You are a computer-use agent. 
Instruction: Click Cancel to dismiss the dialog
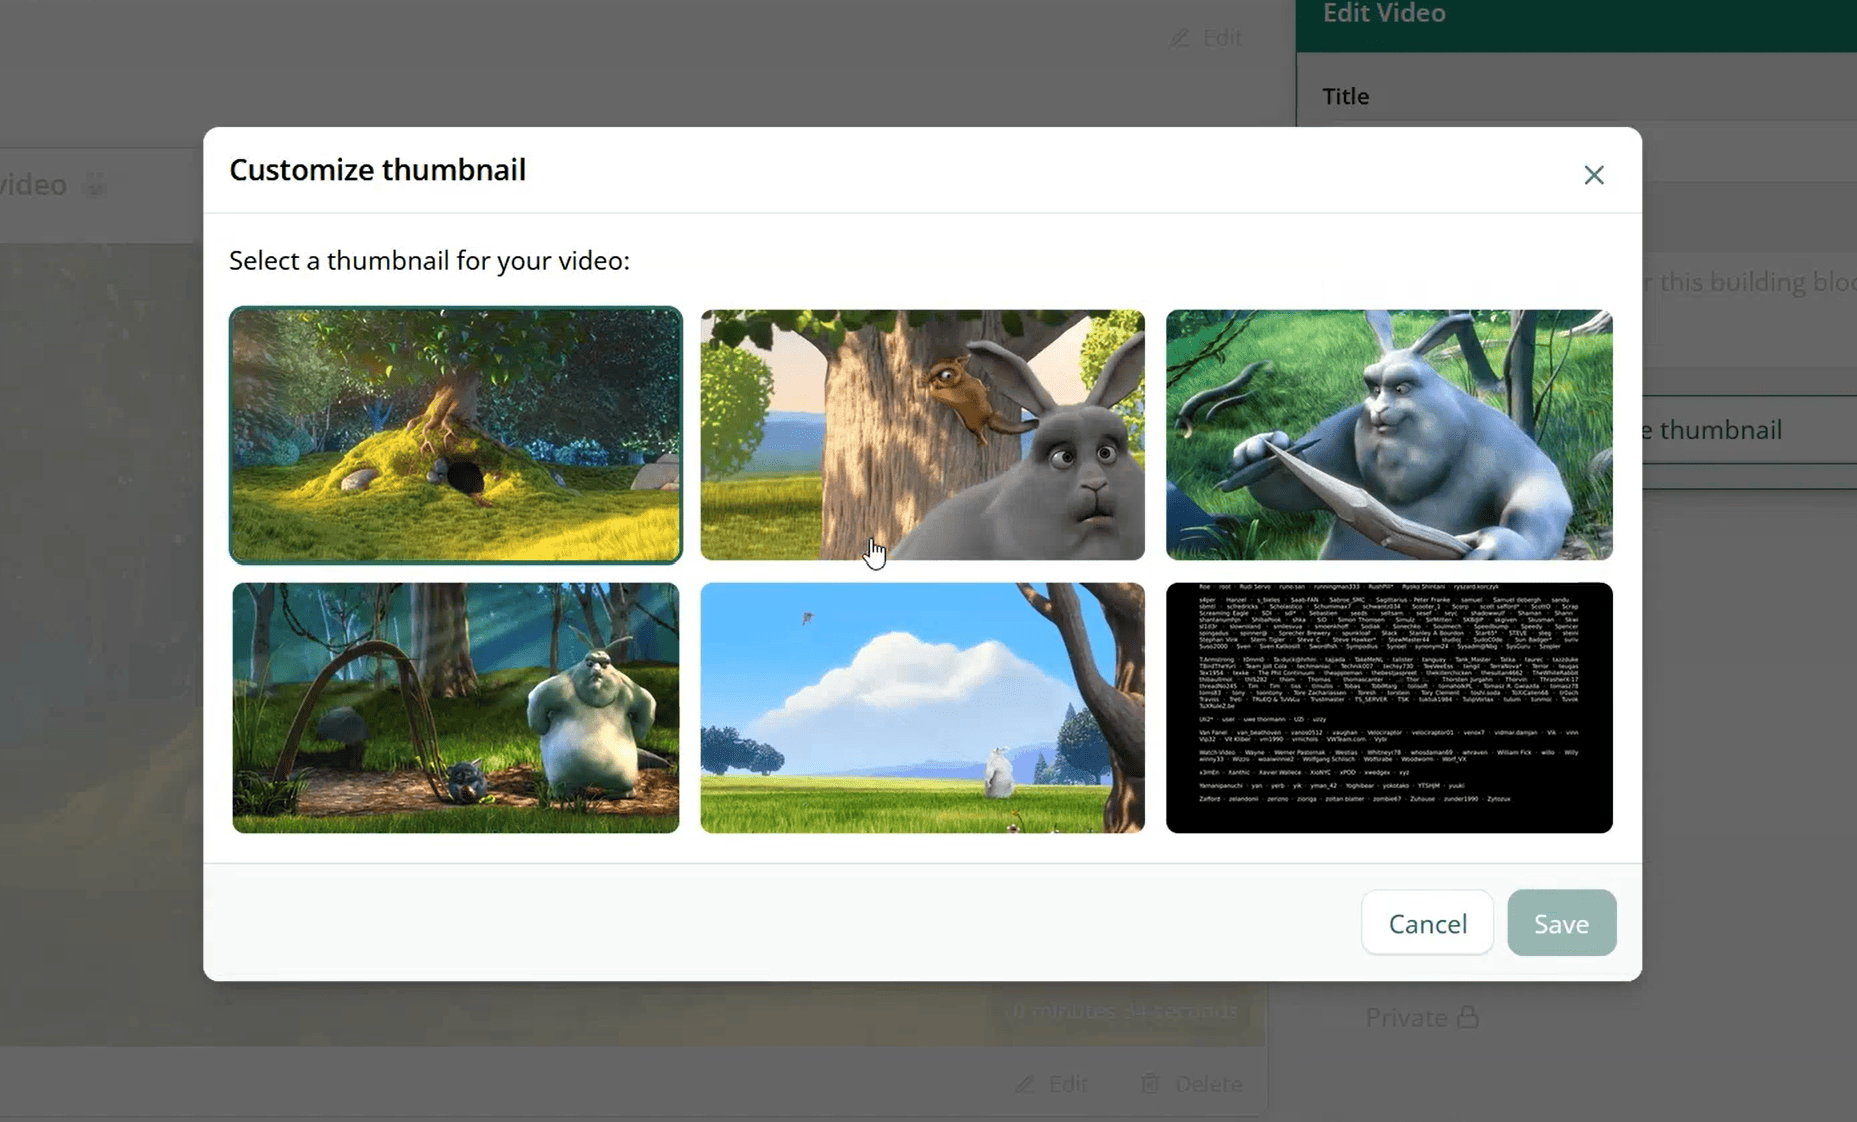click(1427, 922)
